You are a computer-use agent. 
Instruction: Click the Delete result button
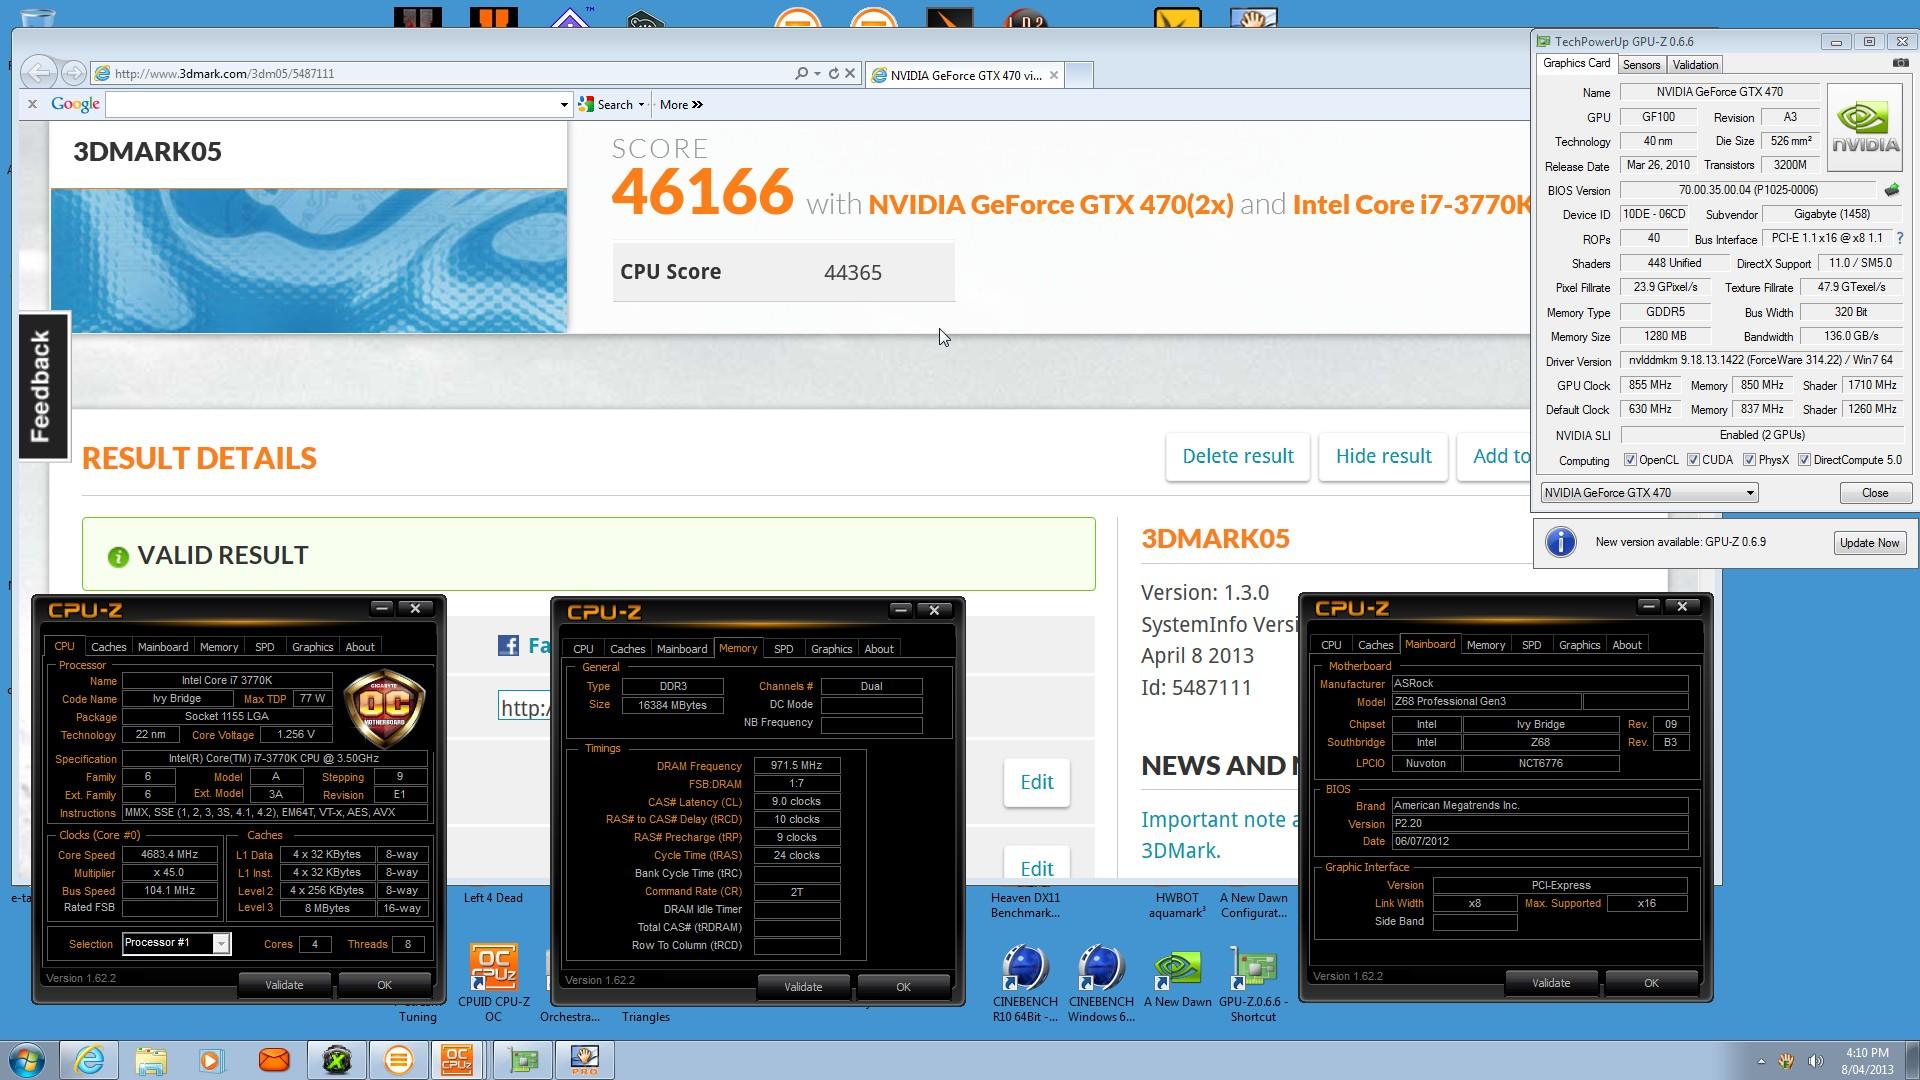tap(1238, 457)
